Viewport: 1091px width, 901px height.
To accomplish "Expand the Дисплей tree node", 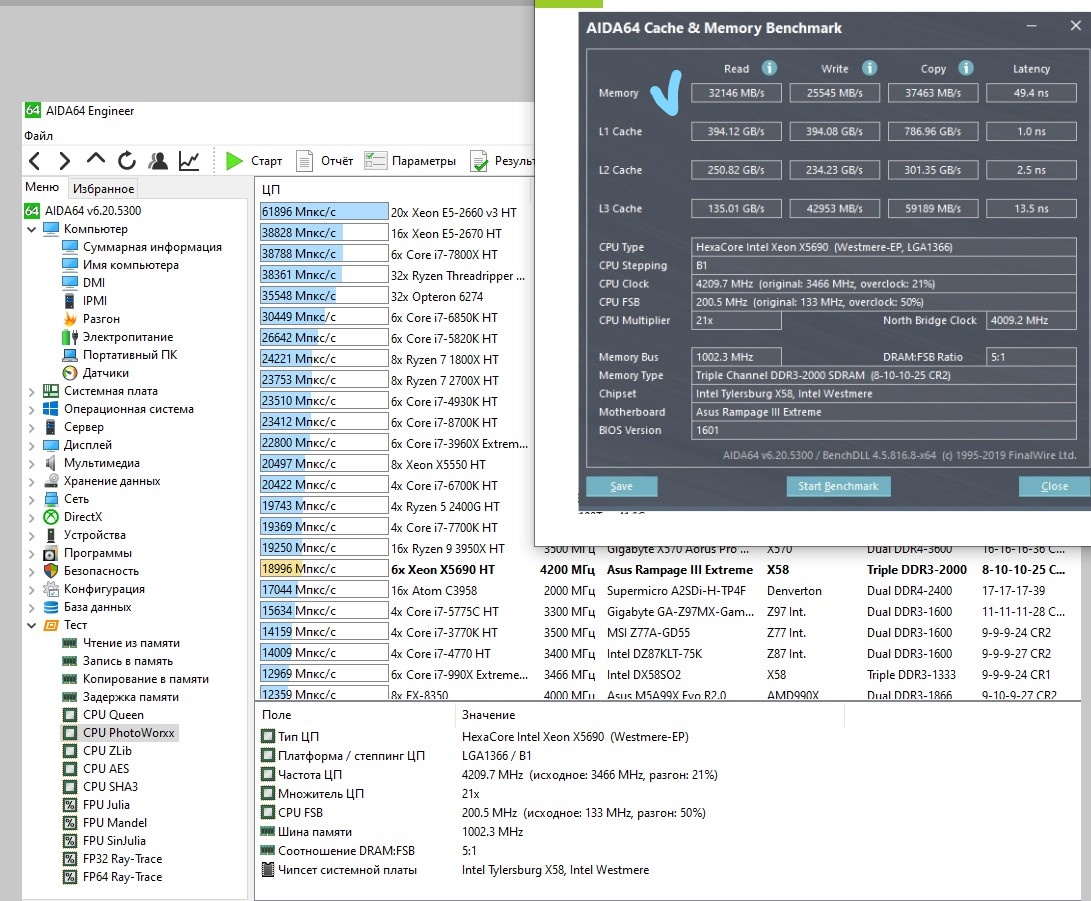I will point(31,445).
